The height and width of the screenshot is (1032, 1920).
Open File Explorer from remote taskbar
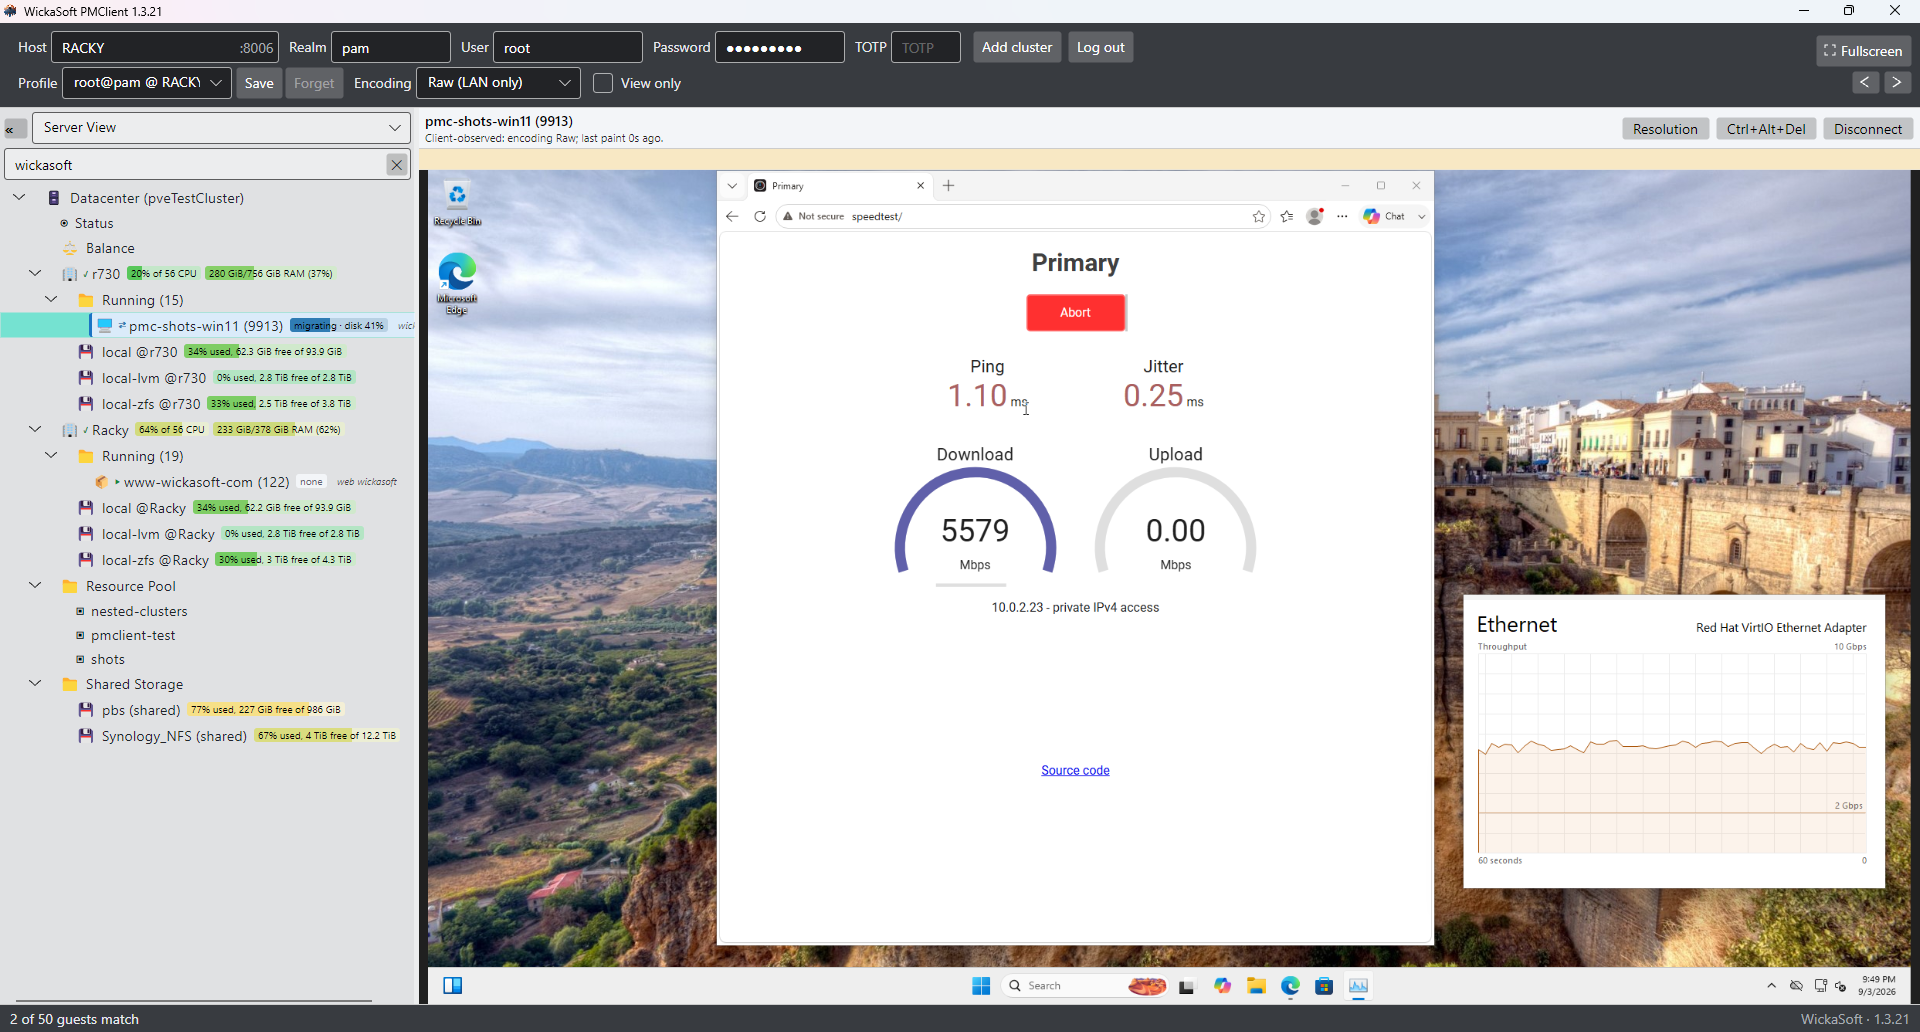tap(1256, 986)
